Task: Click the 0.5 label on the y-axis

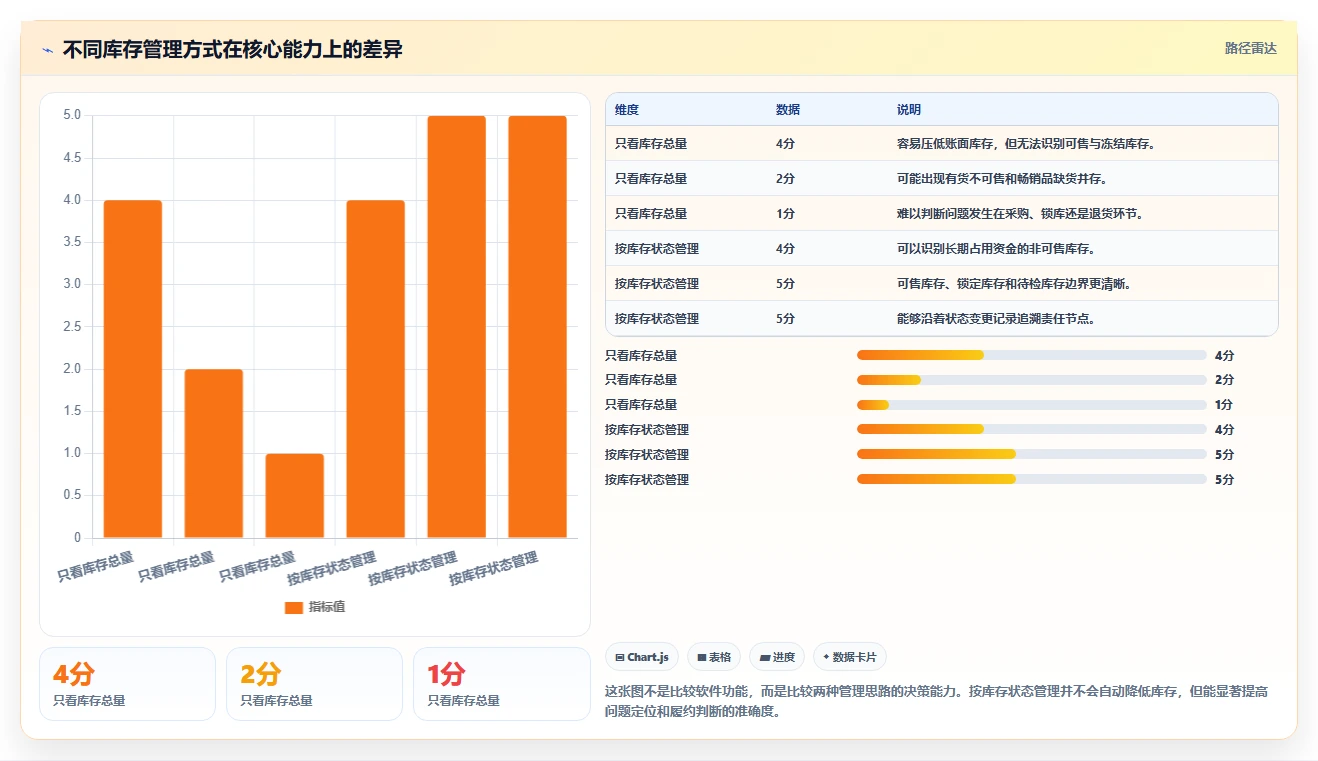Action: coord(72,495)
